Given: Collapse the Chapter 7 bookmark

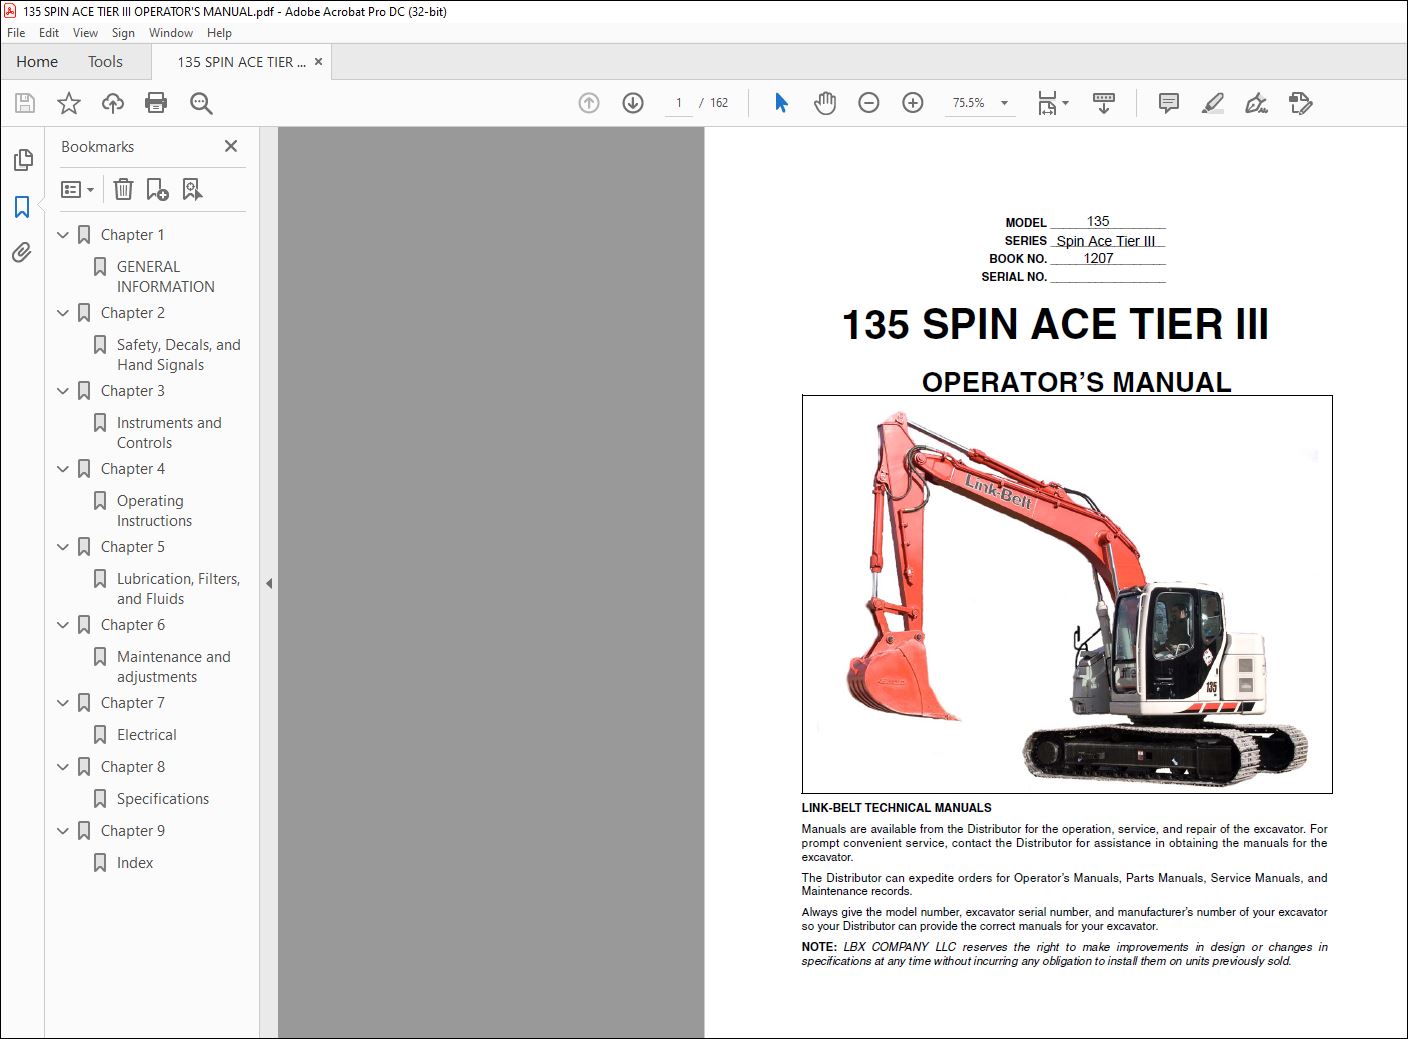Looking at the screenshot, I should coord(63,703).
